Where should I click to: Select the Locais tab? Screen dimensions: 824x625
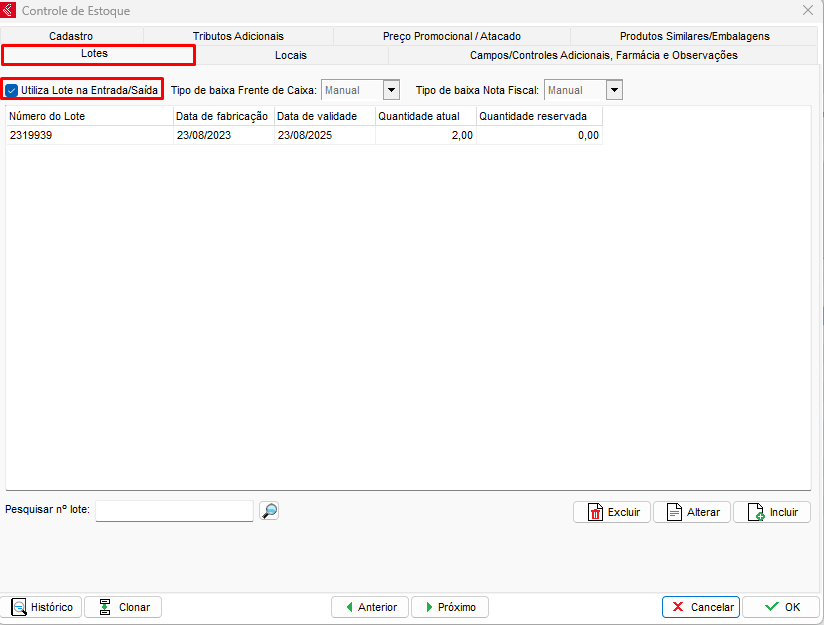pos(291,55)
